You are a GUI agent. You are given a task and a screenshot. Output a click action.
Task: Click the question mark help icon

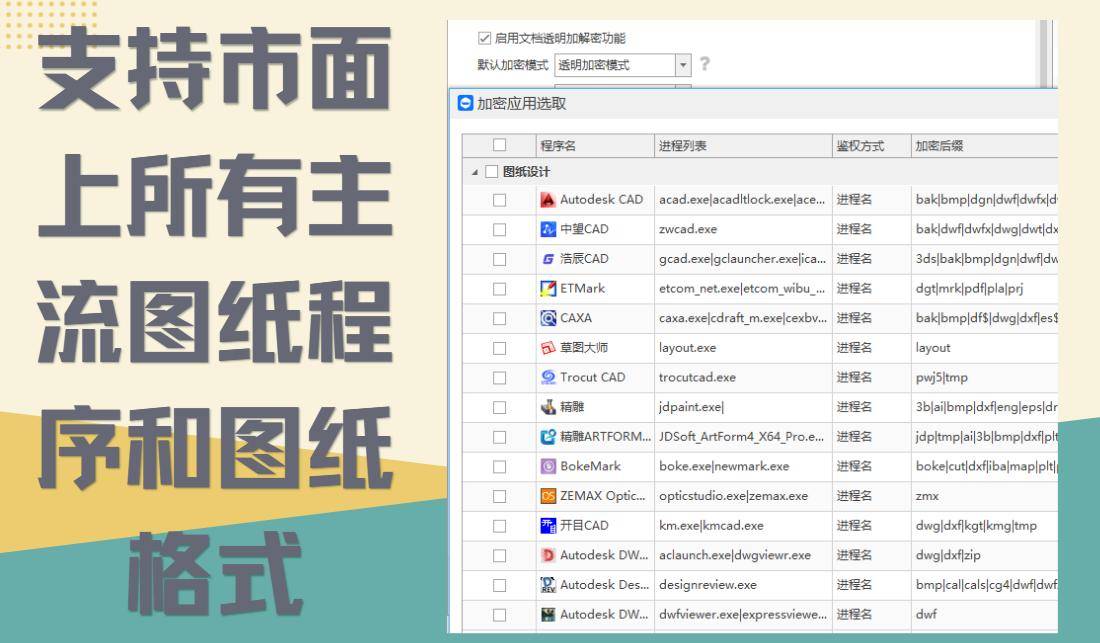705,65
